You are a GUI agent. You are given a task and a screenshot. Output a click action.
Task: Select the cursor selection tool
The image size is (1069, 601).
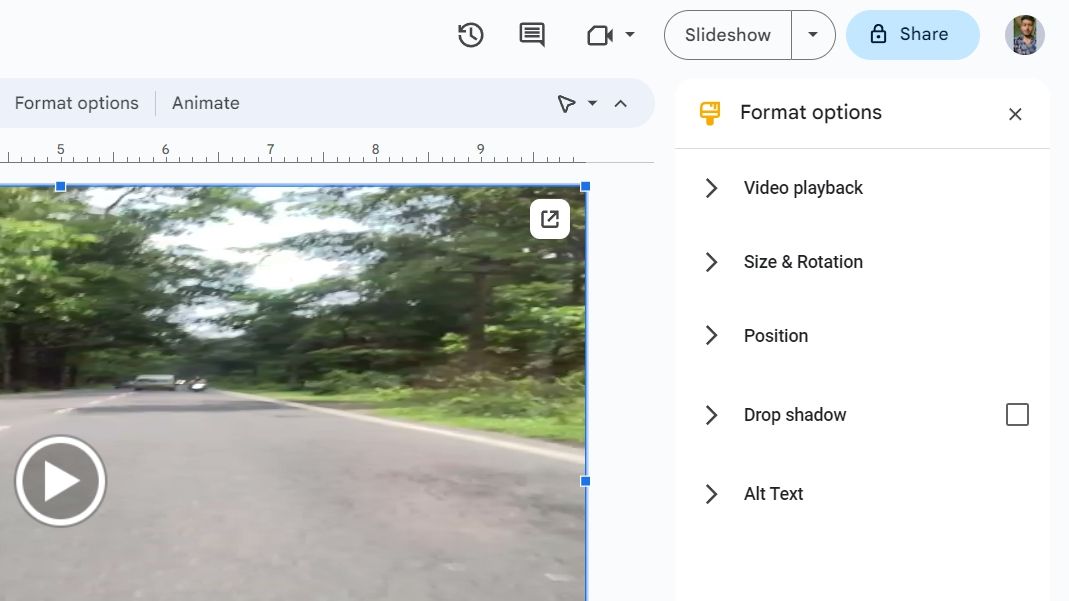(x=567, y=102)
